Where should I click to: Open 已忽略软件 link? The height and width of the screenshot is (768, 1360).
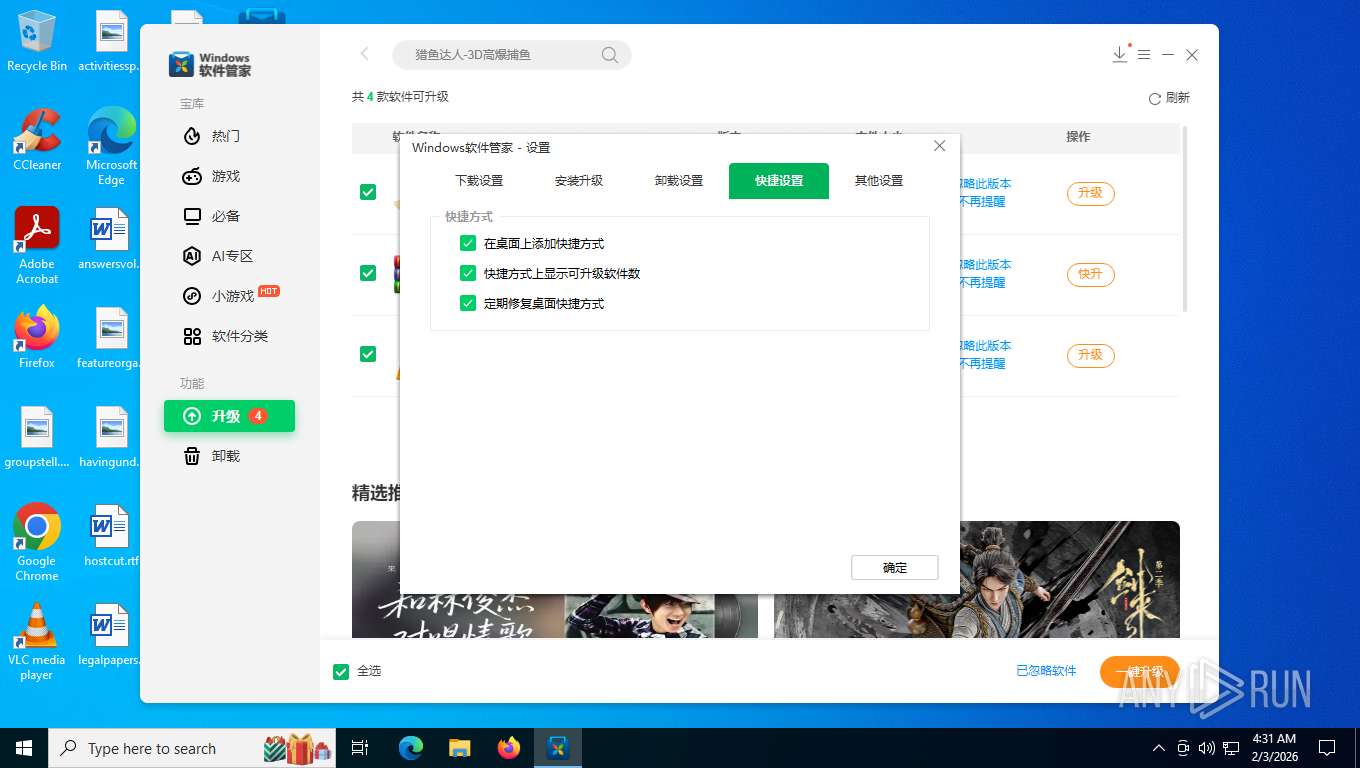pos(1046,671)
